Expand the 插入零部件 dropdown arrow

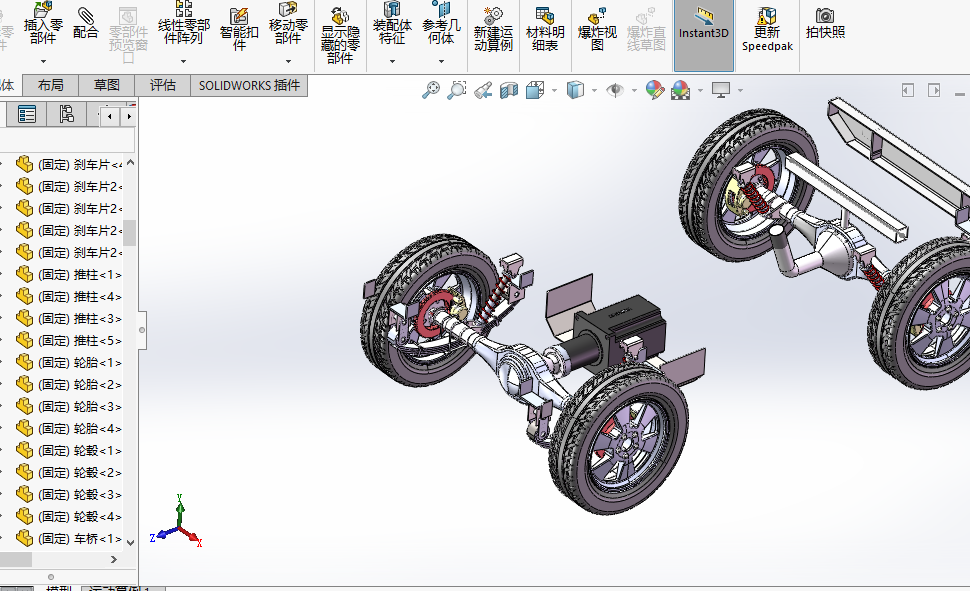point(43,61)
